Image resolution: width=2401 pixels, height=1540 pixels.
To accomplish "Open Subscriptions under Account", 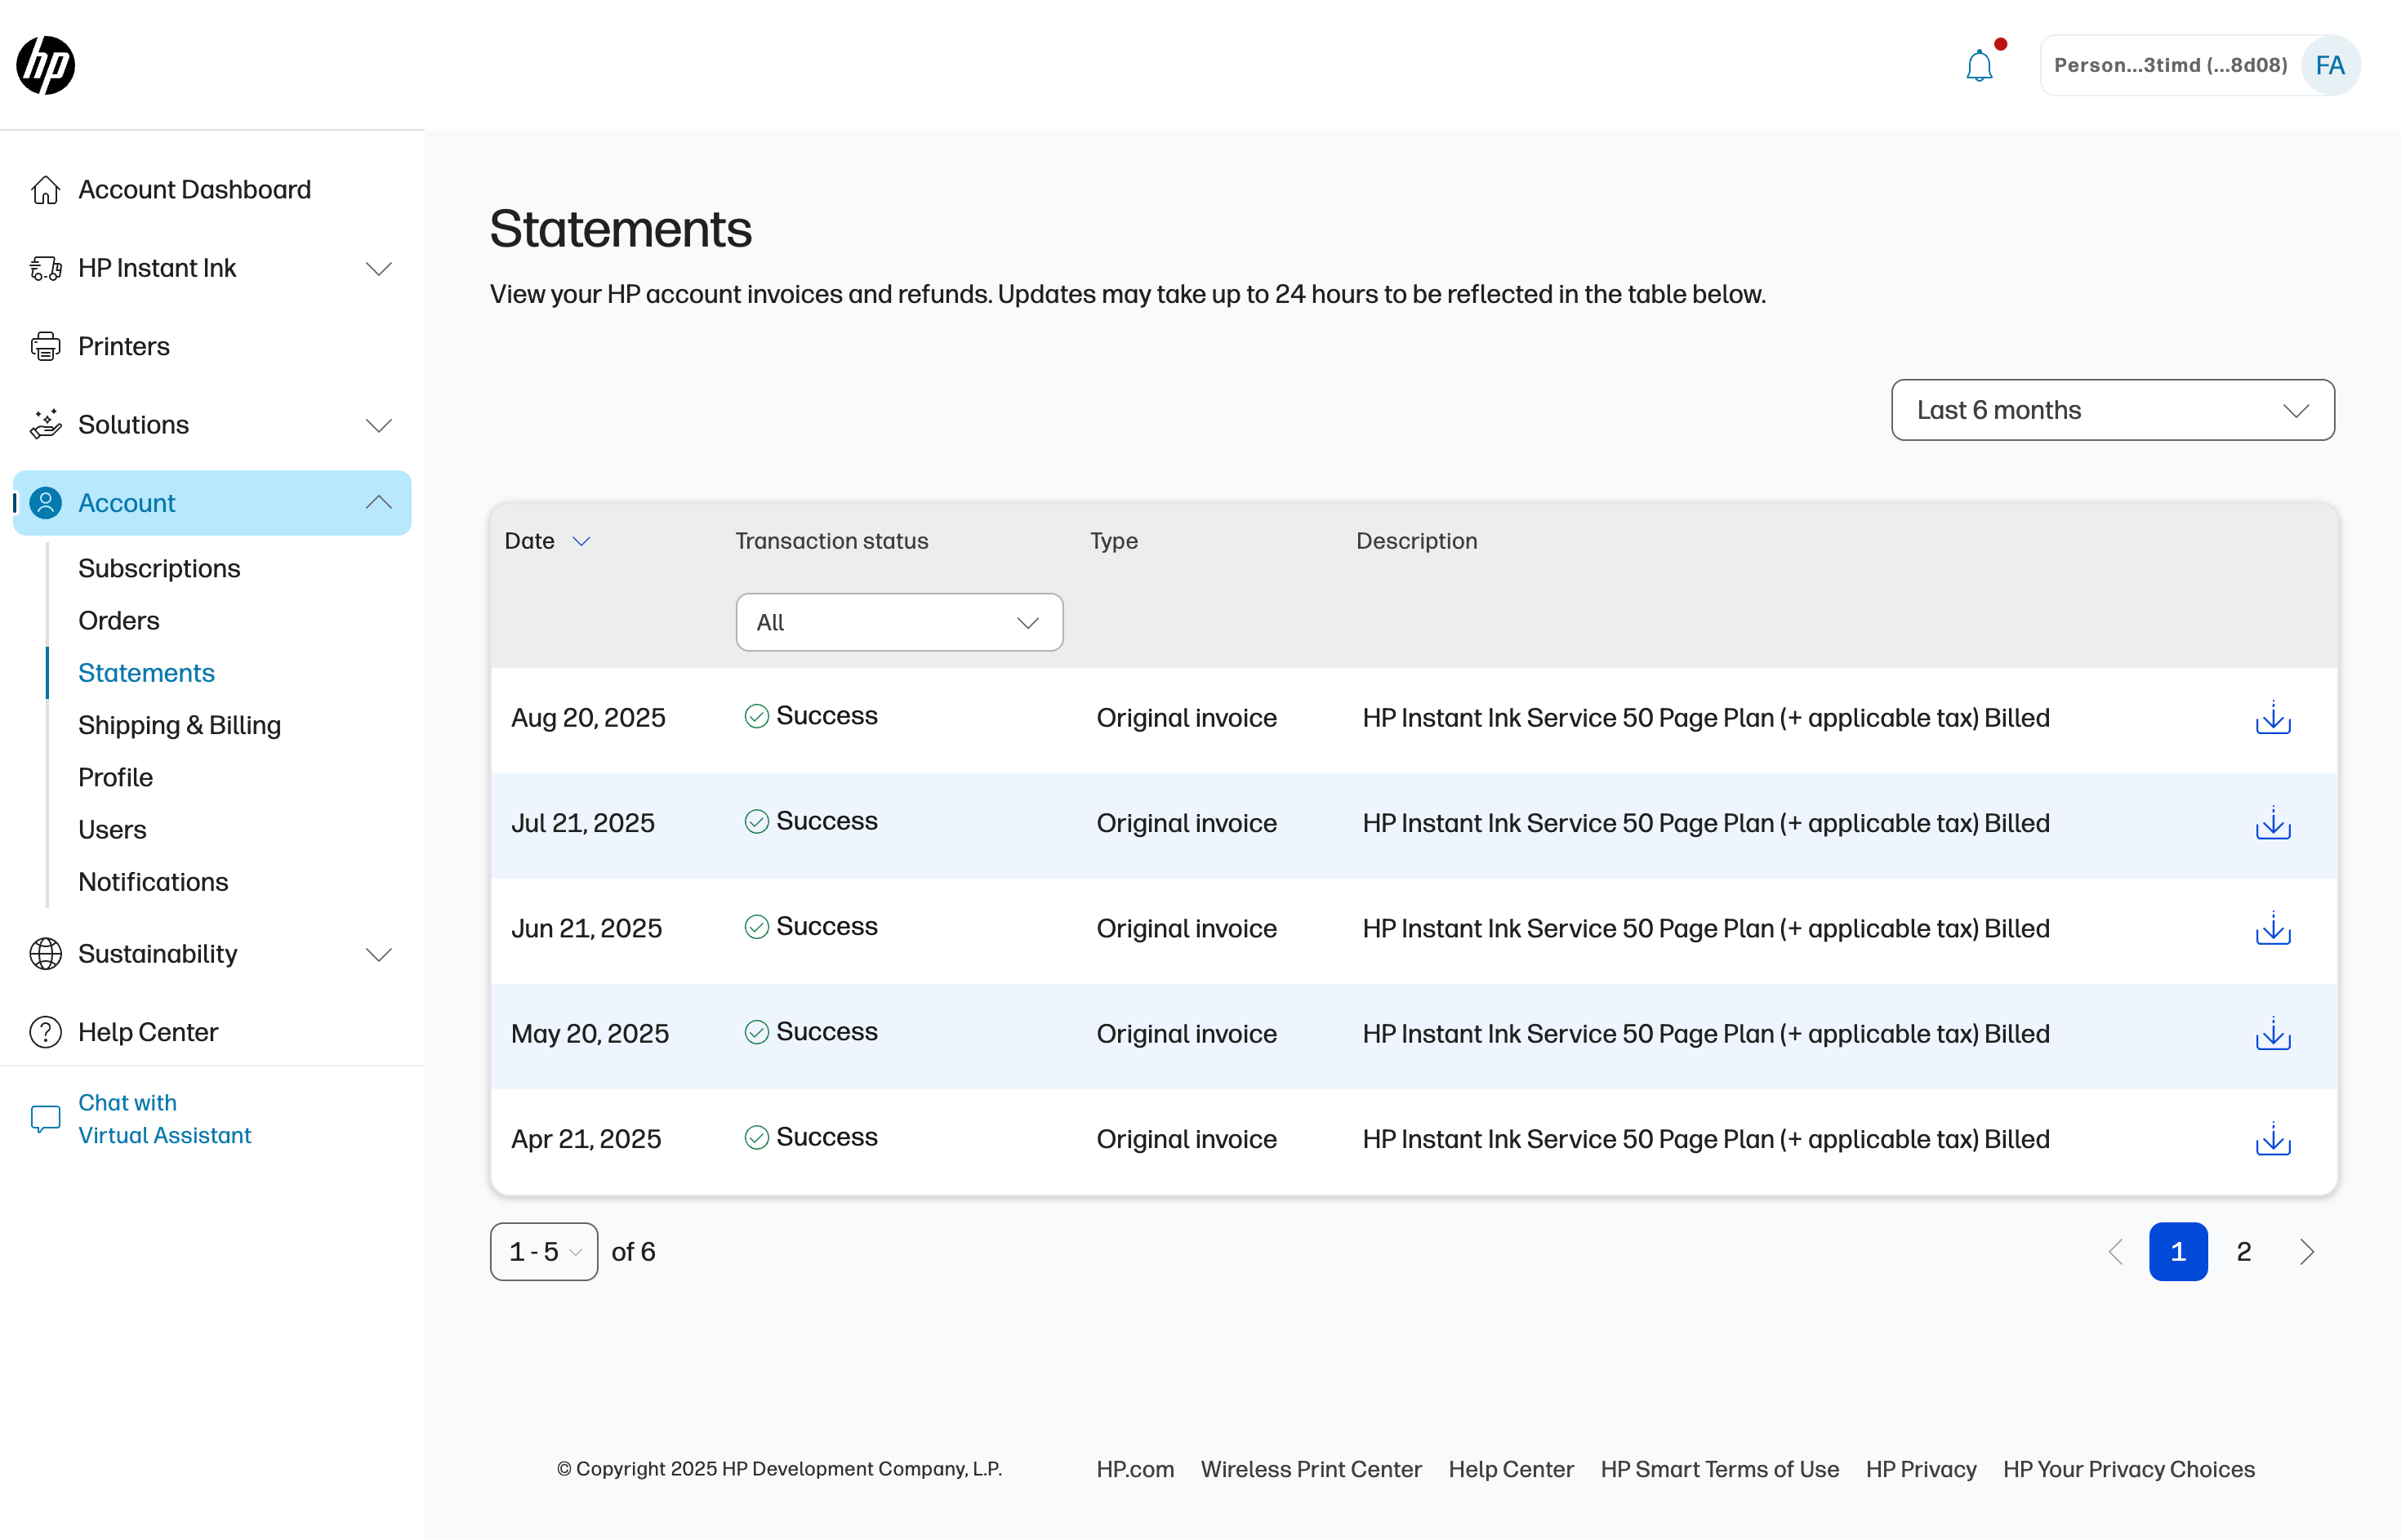I will 159,568.
